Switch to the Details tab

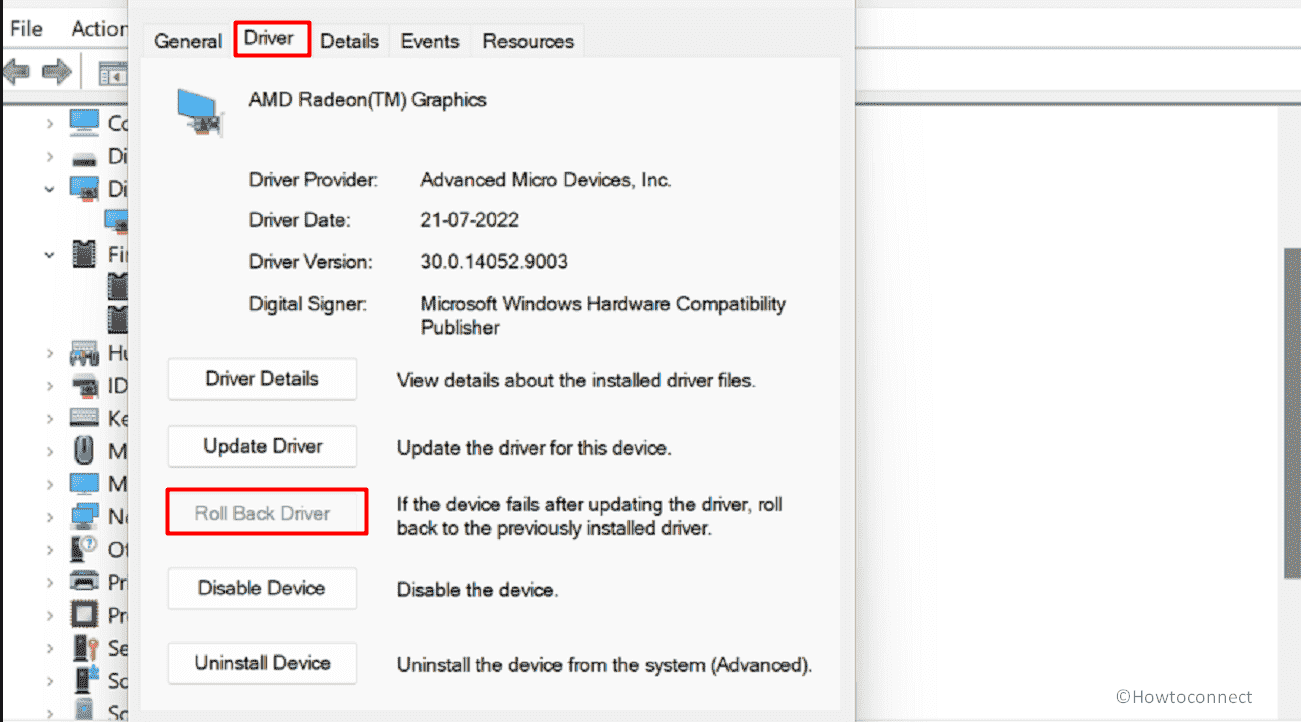pos(350,41)
